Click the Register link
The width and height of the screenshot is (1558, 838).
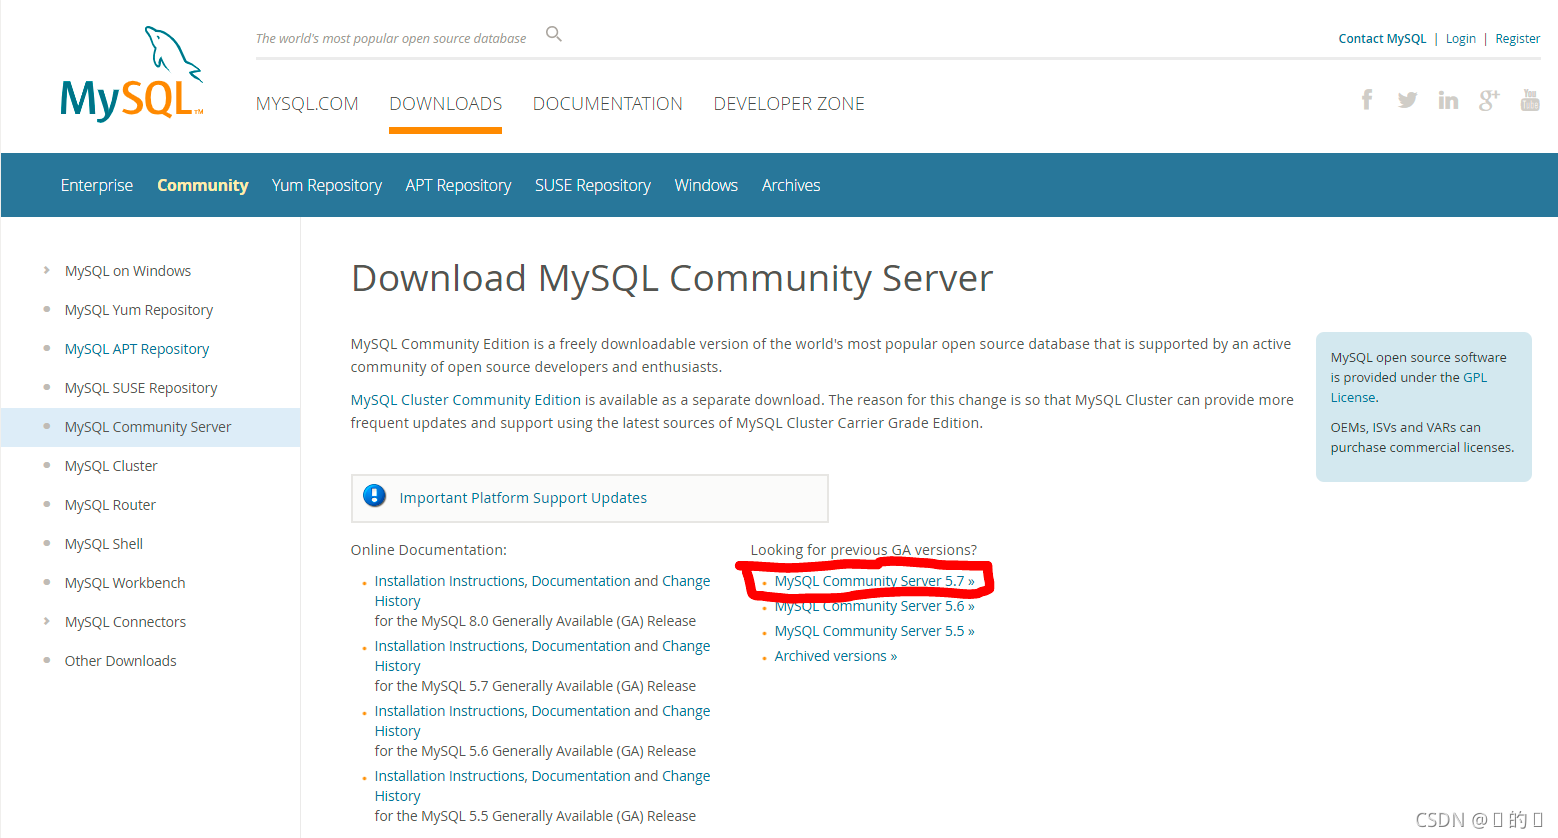(1518, 39)
